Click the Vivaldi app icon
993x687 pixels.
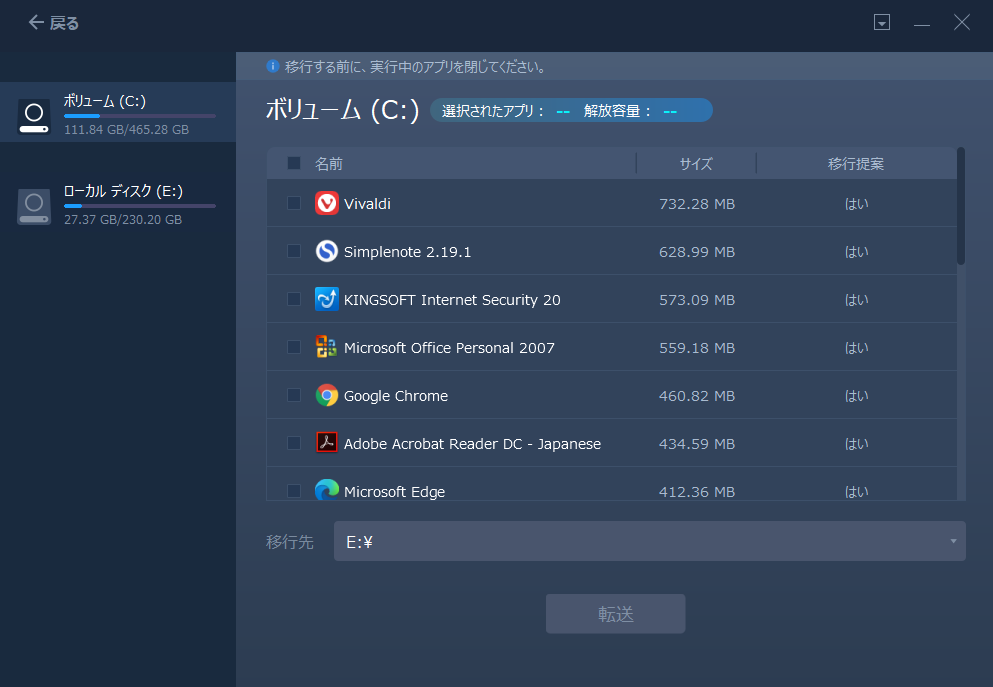(x=327, y=203)
